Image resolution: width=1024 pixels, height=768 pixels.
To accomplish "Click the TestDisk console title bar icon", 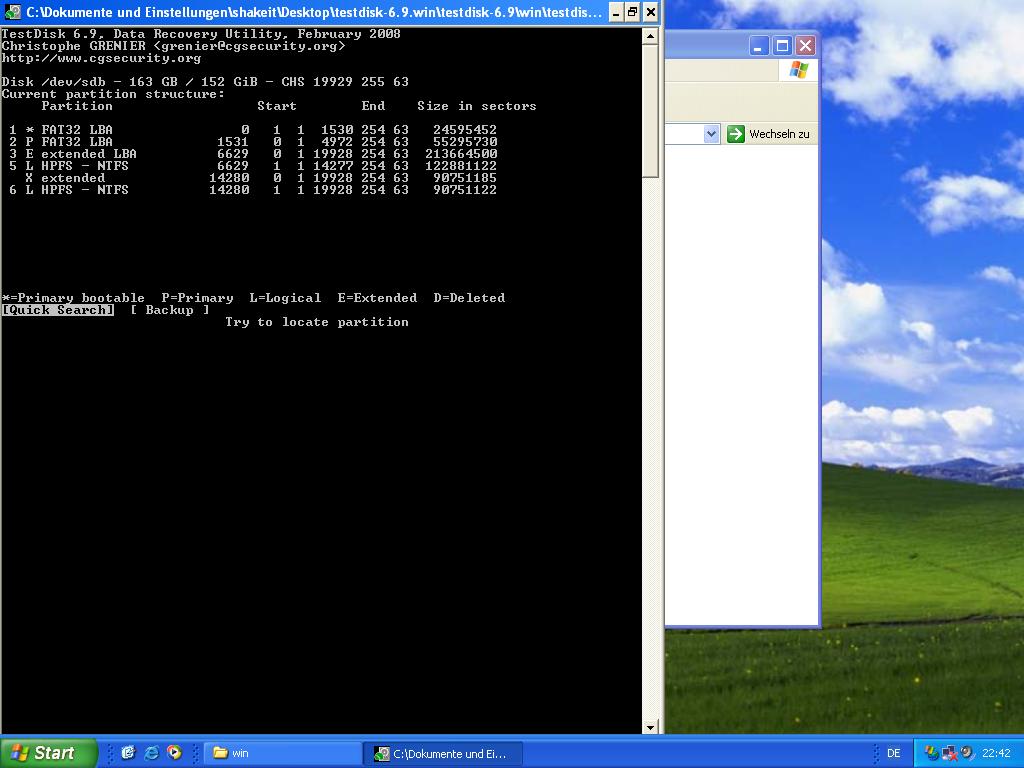I will tap(12, 12).
